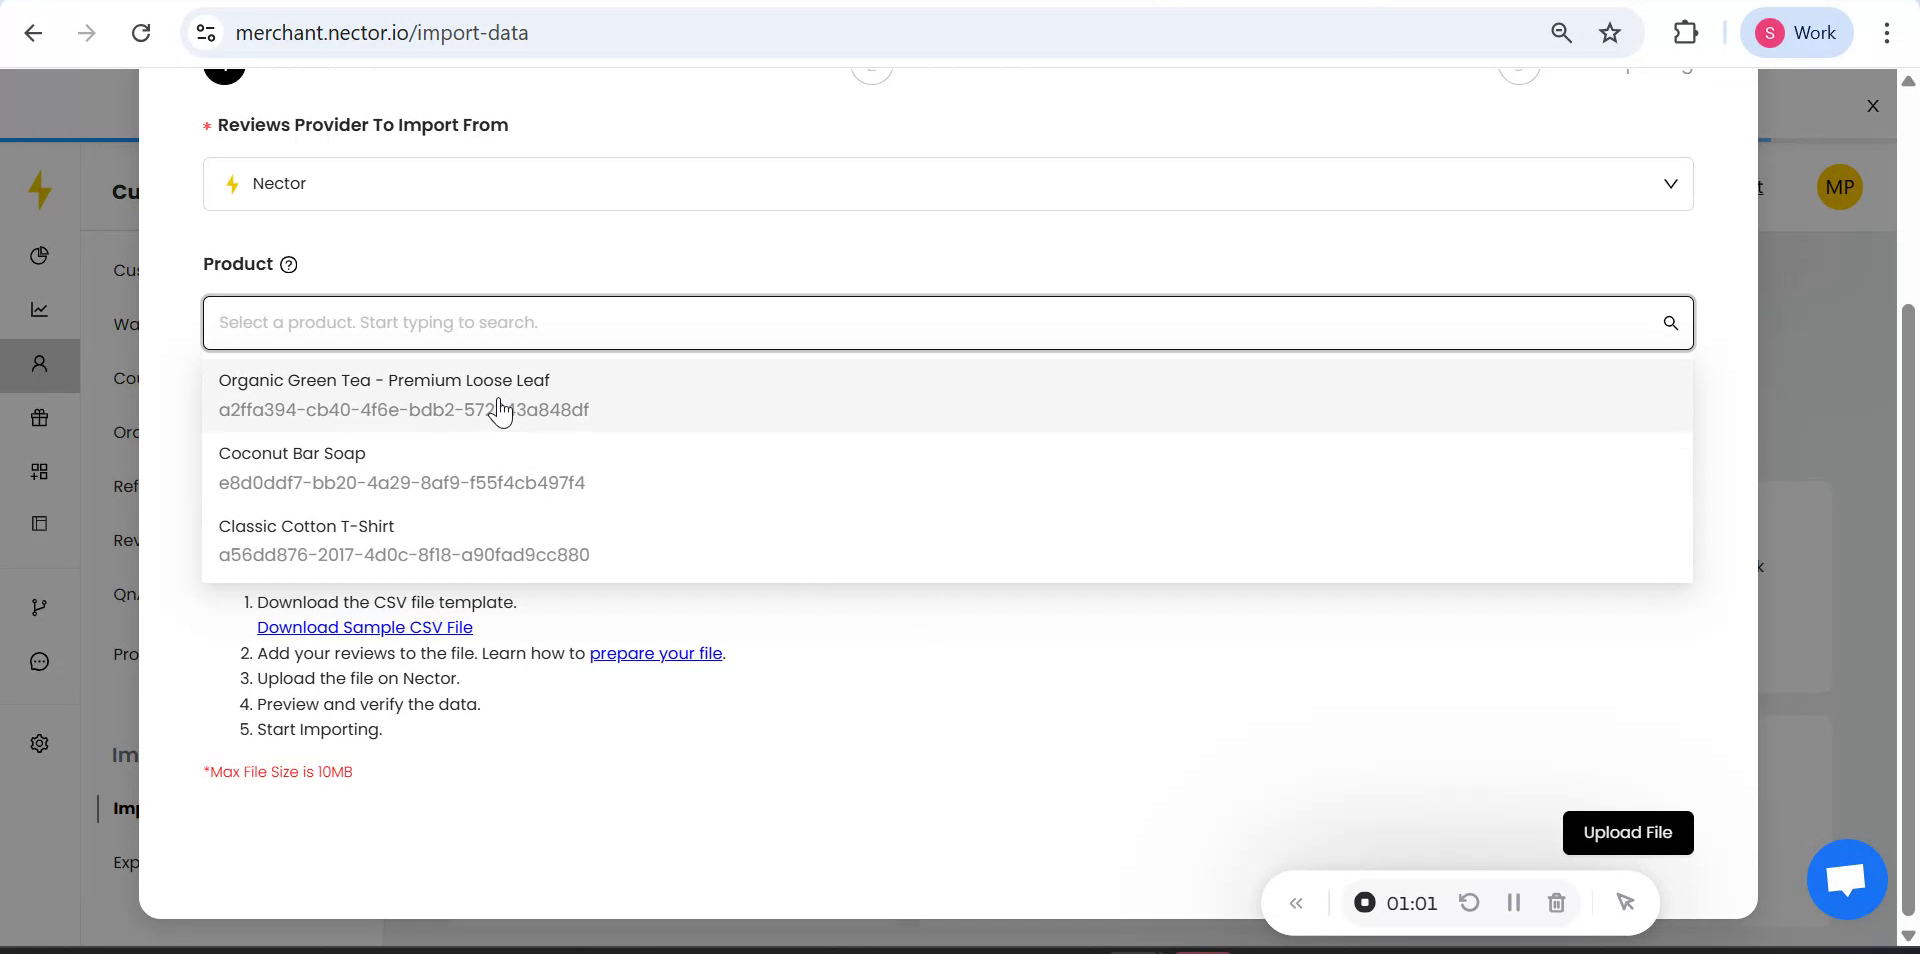The height and width of the screenshot is (954, 1920).
Task: Open the Download Sample CSV File link
Action: tap(364, 627)
